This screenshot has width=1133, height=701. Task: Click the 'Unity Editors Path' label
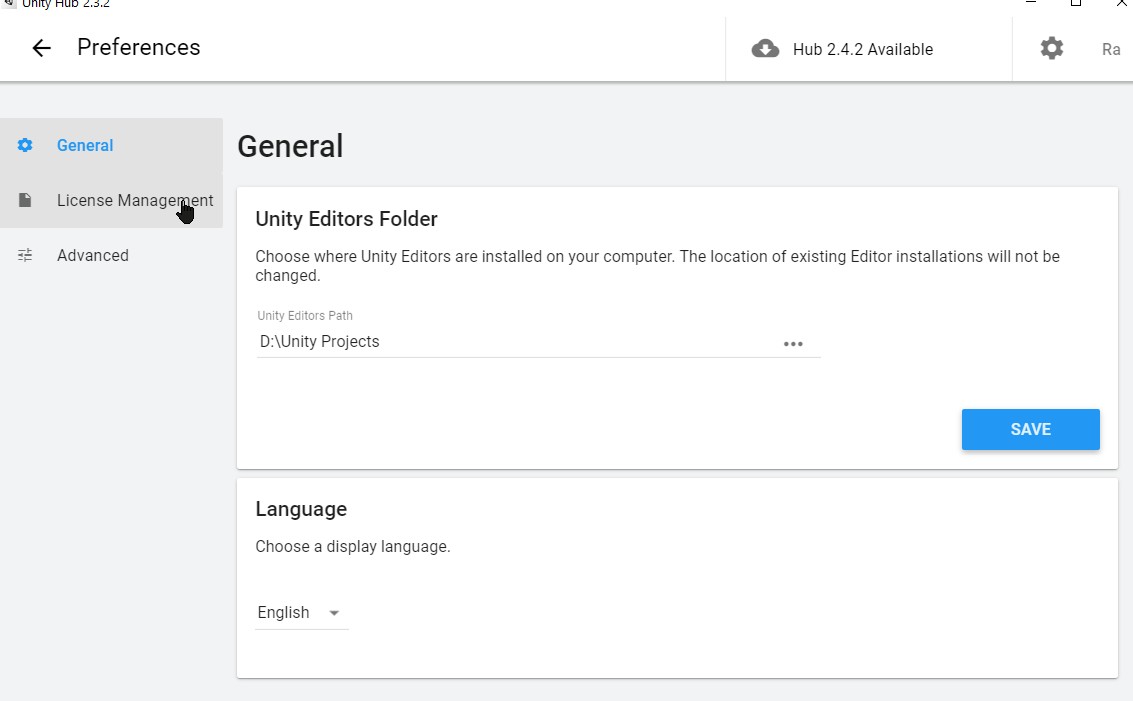[x=305, y=316]
